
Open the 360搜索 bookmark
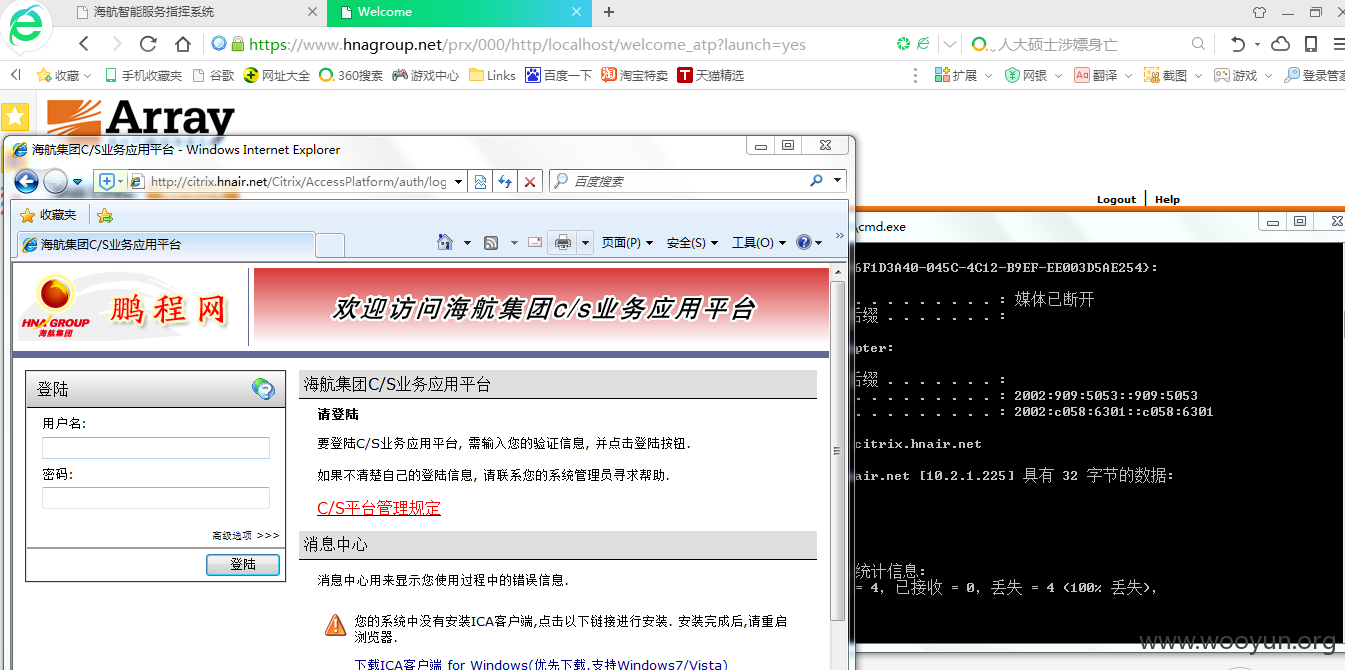pyautogui.click(x=351, y=75)
